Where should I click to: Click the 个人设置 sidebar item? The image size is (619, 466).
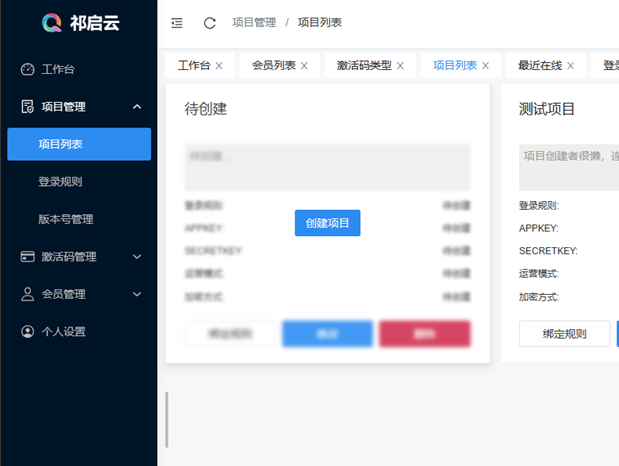click(x=63, y=332)
